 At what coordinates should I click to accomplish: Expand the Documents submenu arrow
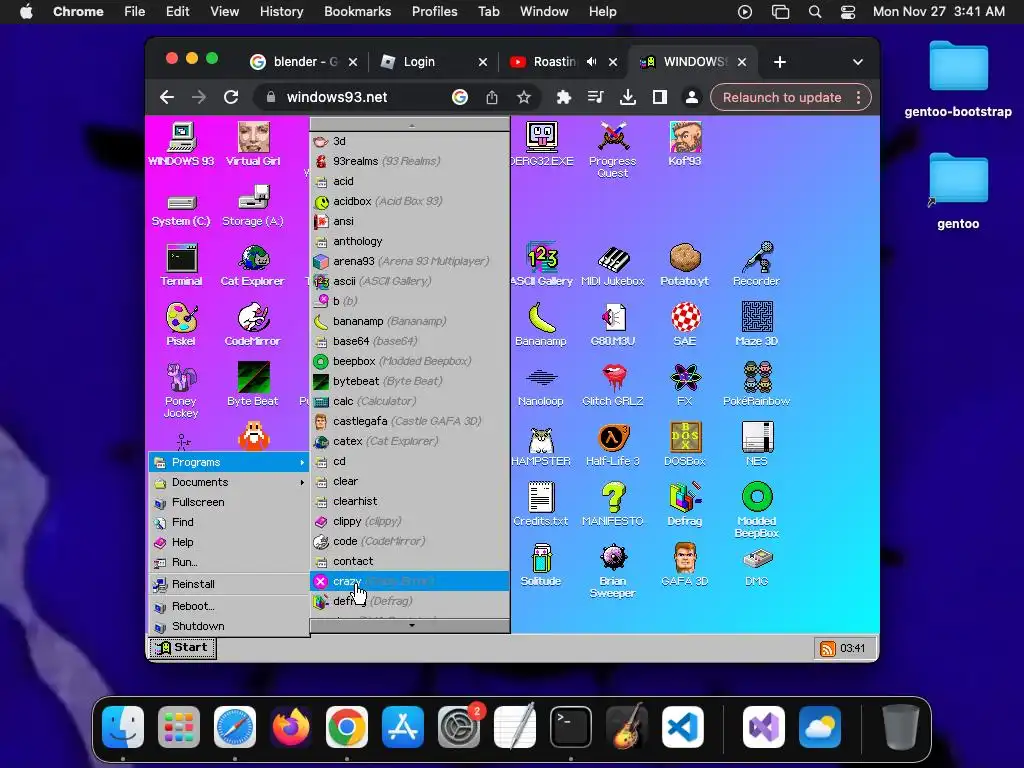302,483
